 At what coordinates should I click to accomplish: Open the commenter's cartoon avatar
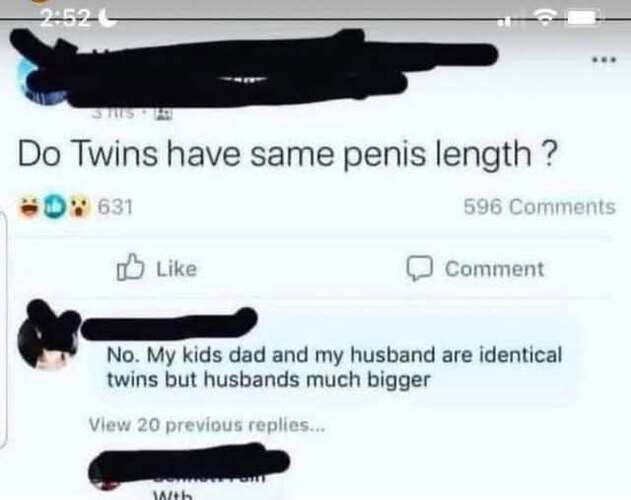tap(47, 335)
